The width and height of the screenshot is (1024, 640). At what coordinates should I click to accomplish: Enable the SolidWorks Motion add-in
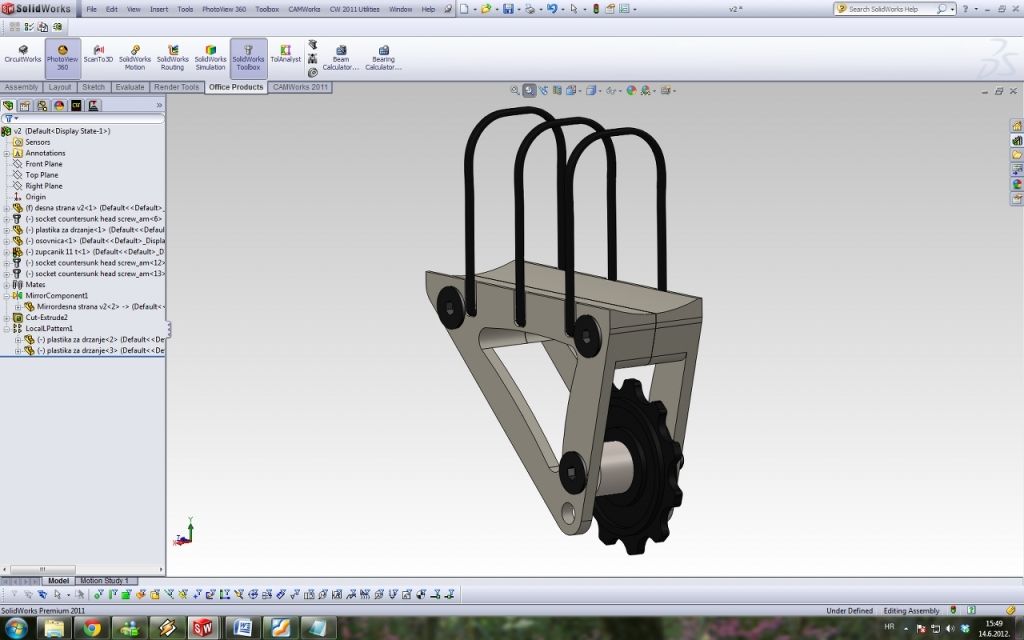click(135, 58)
